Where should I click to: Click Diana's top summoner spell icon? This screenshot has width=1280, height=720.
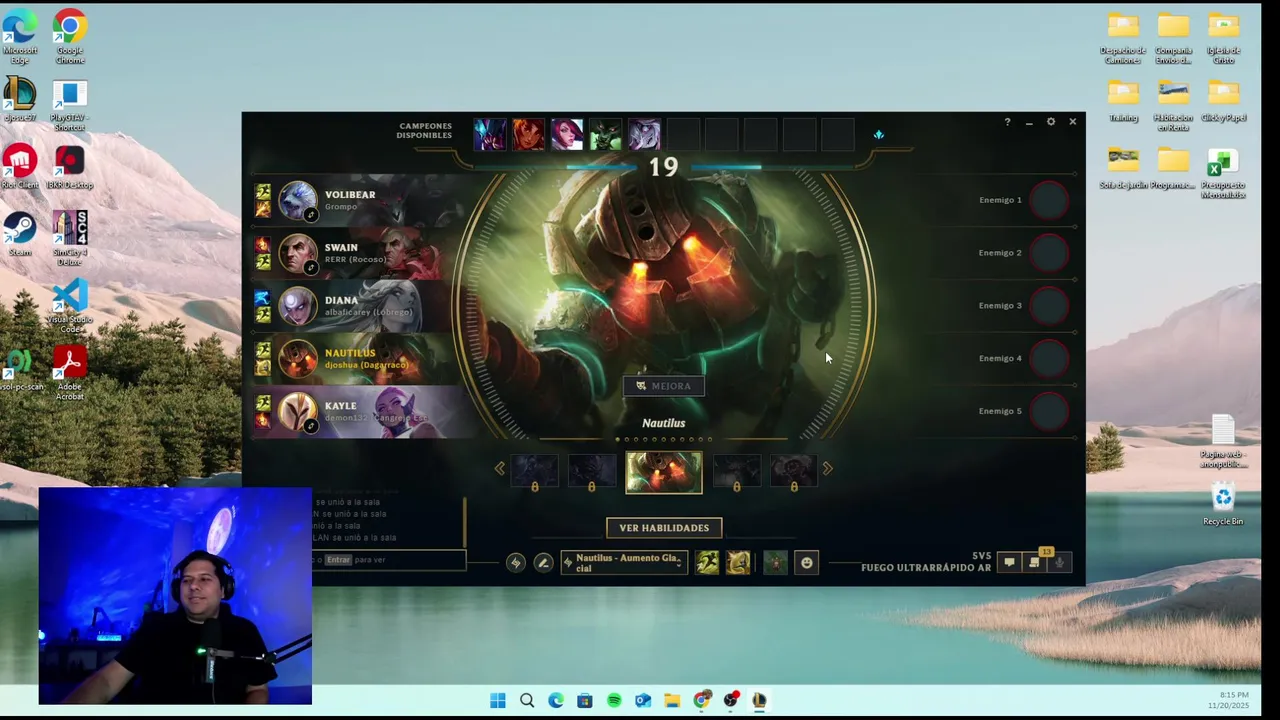(x=262, y=298)
